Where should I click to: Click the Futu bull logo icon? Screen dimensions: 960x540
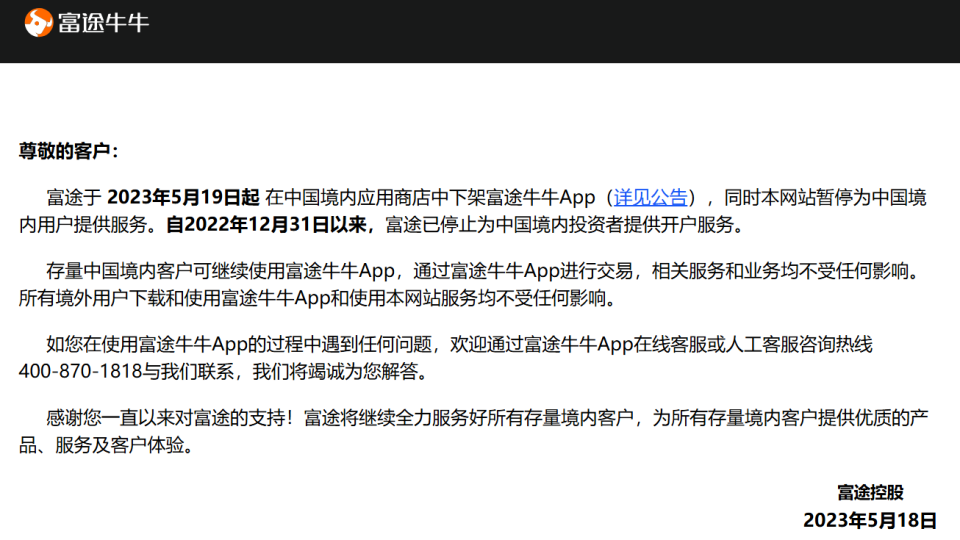click(x=38, y=23)
